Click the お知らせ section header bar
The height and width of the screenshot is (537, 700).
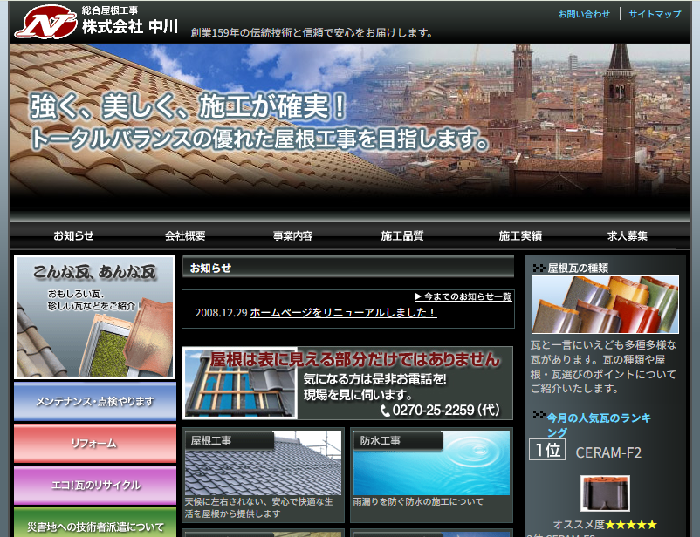[x=348, y=268]
